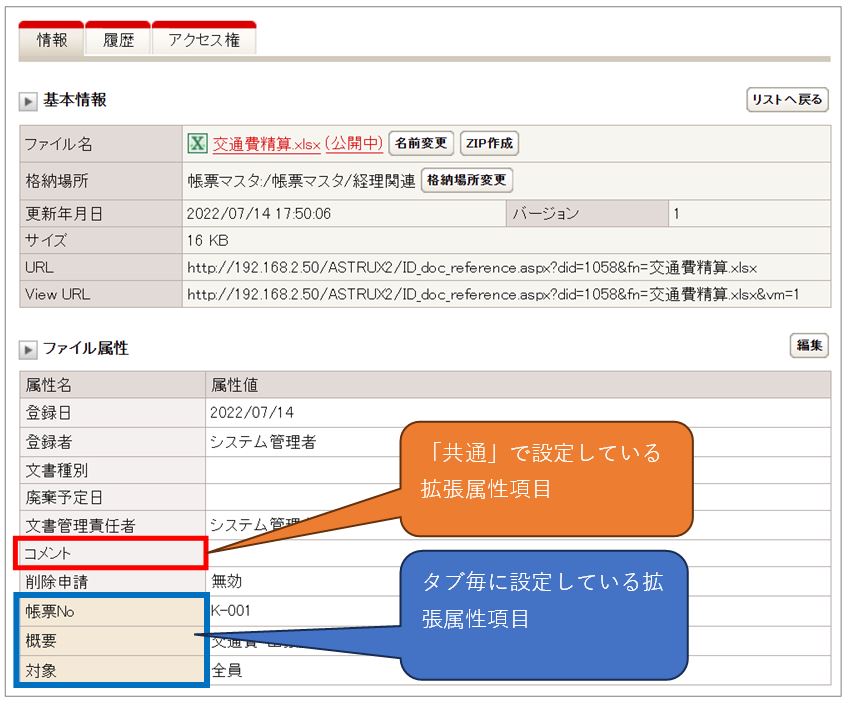Open the 履歴 tab
This screenshot has height=706, width=849.
(x=118, y=40)
